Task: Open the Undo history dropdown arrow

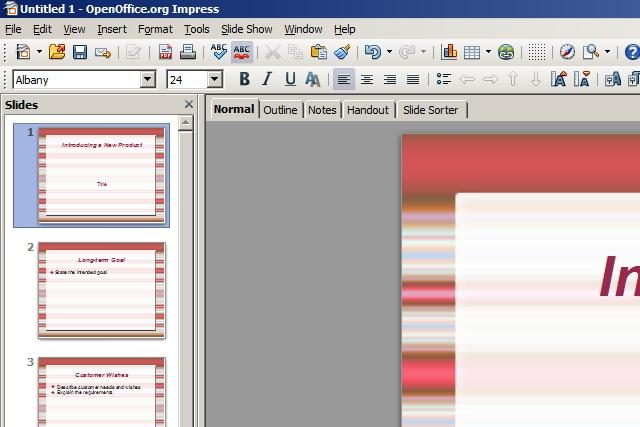Action: pyautogui.click(x=389, y=52)
